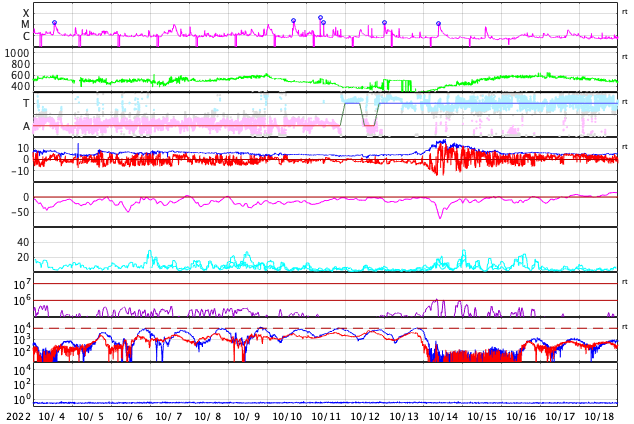Viewport: 634px width, 424px height.
Task: Click the date label 10/16
Action: tap(521, 417)
